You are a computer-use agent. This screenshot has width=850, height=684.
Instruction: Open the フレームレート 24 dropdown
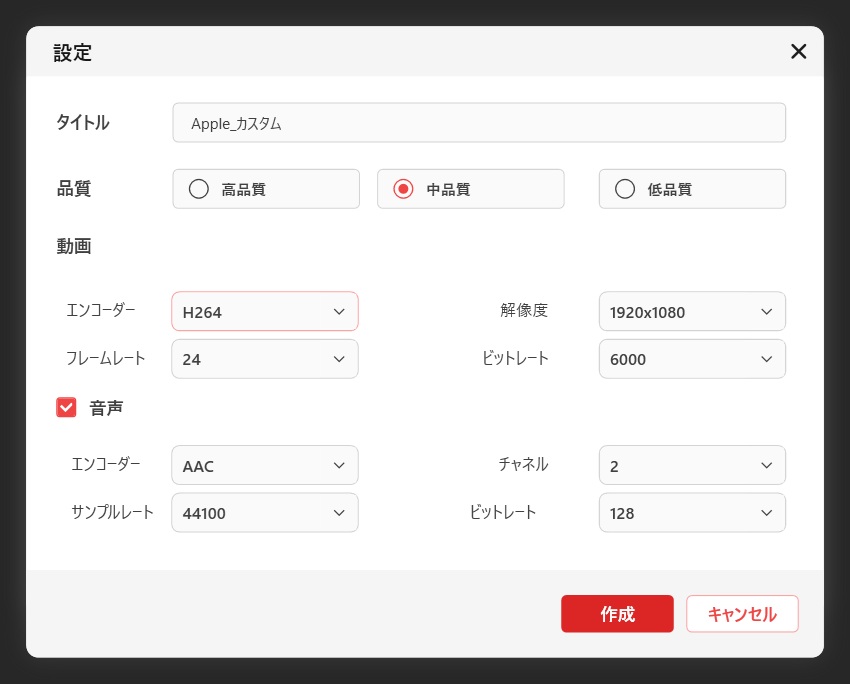(x=264, y=359)
